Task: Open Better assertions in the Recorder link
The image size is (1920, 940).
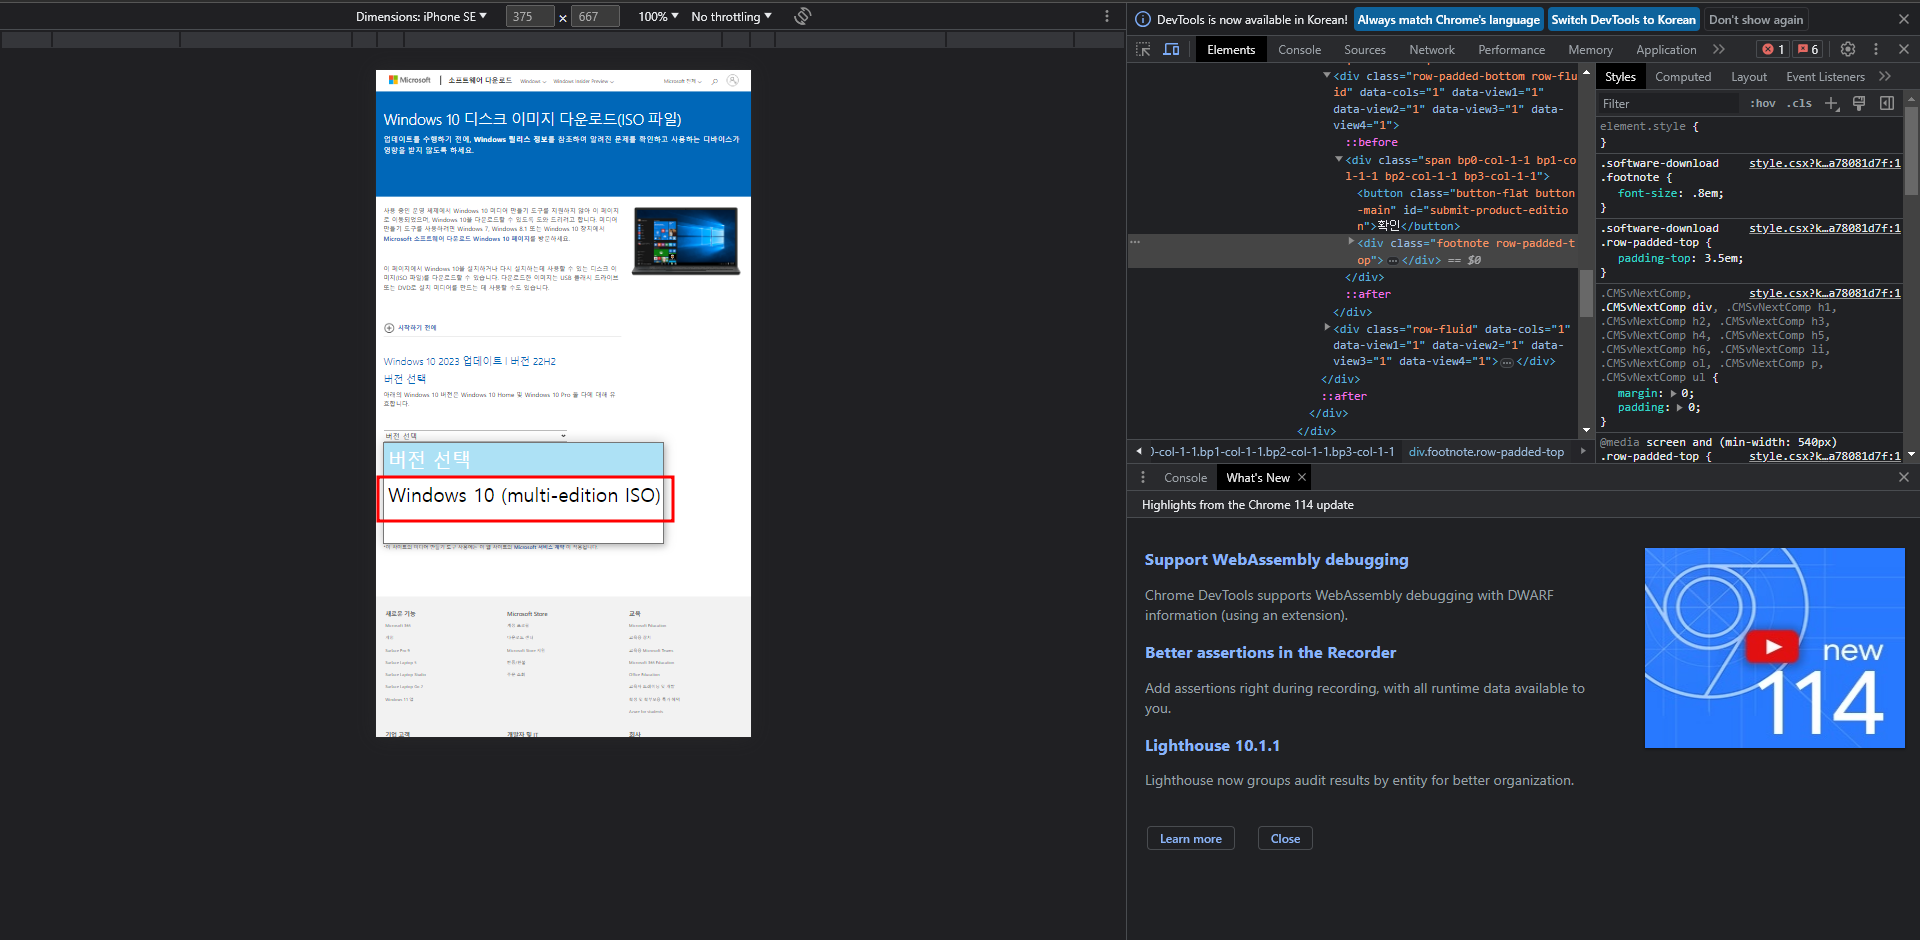Action: [x=1270, y=652]
